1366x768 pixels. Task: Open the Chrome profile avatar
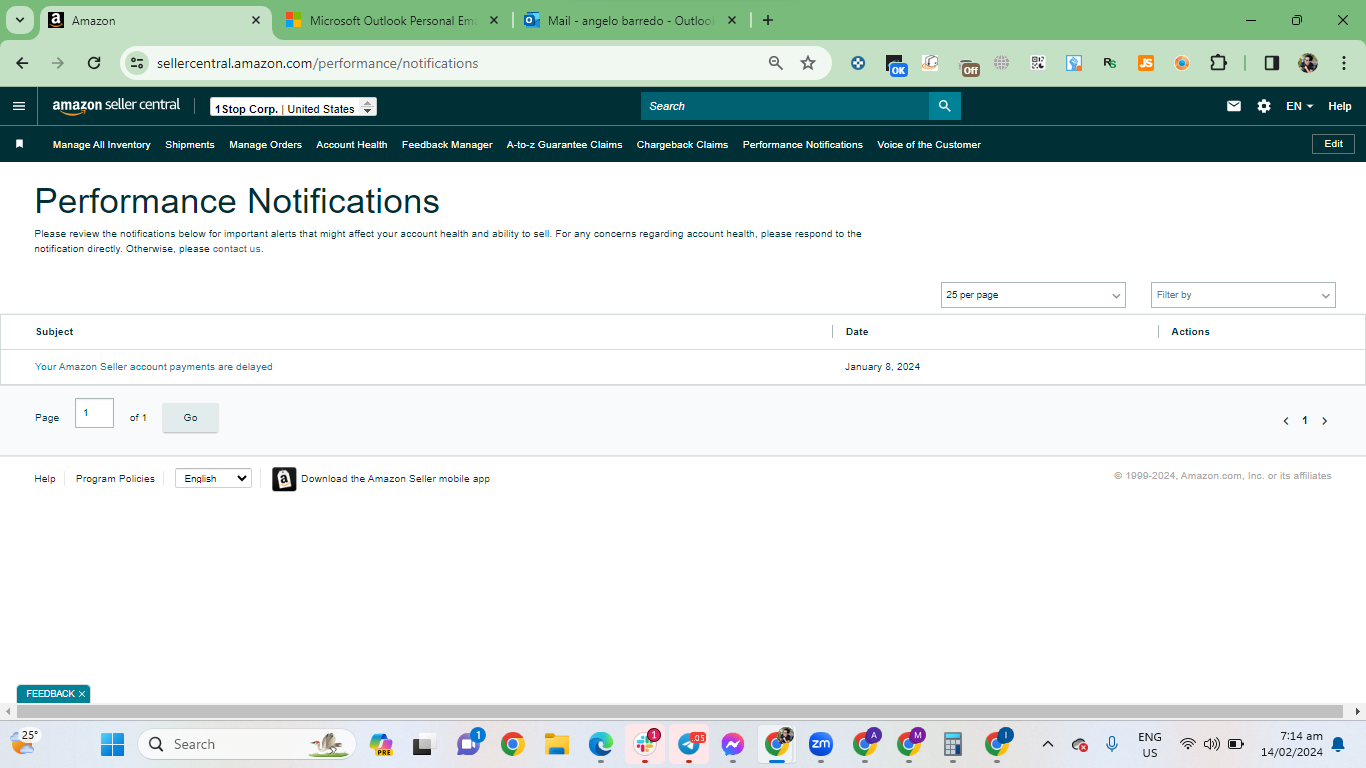click(x=1308, y=63)
